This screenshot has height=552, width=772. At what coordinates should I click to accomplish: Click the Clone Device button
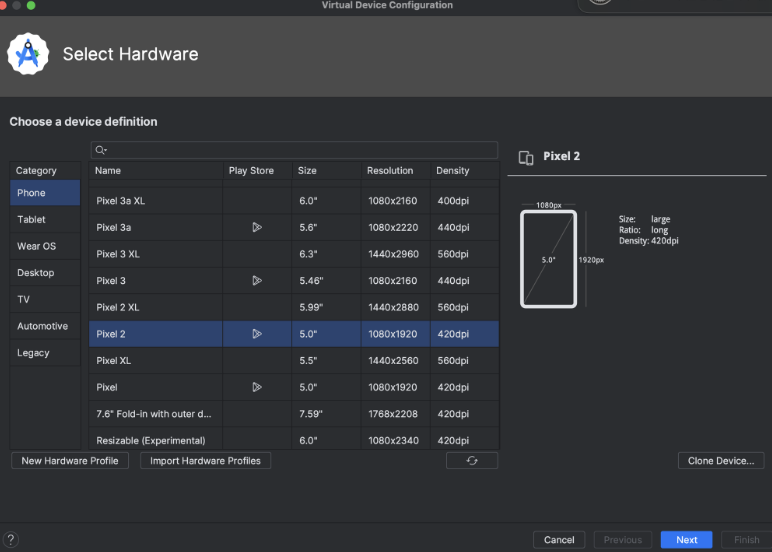[x=721, y=460]
